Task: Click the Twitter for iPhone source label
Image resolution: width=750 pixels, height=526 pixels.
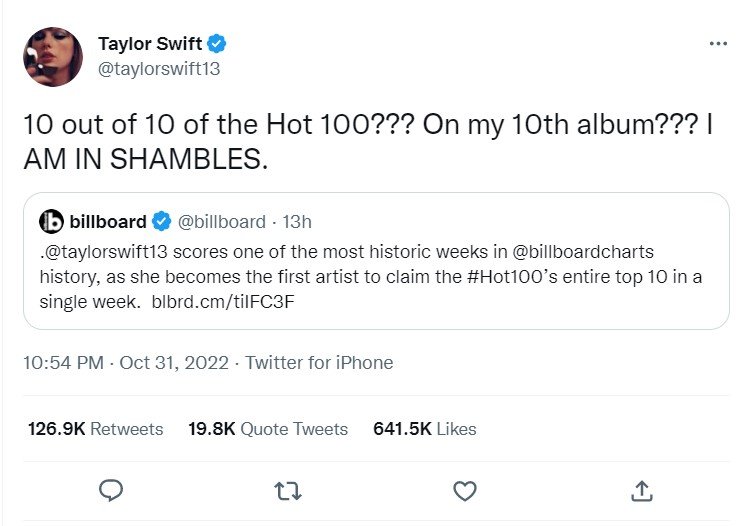Action: coord(319,362)
